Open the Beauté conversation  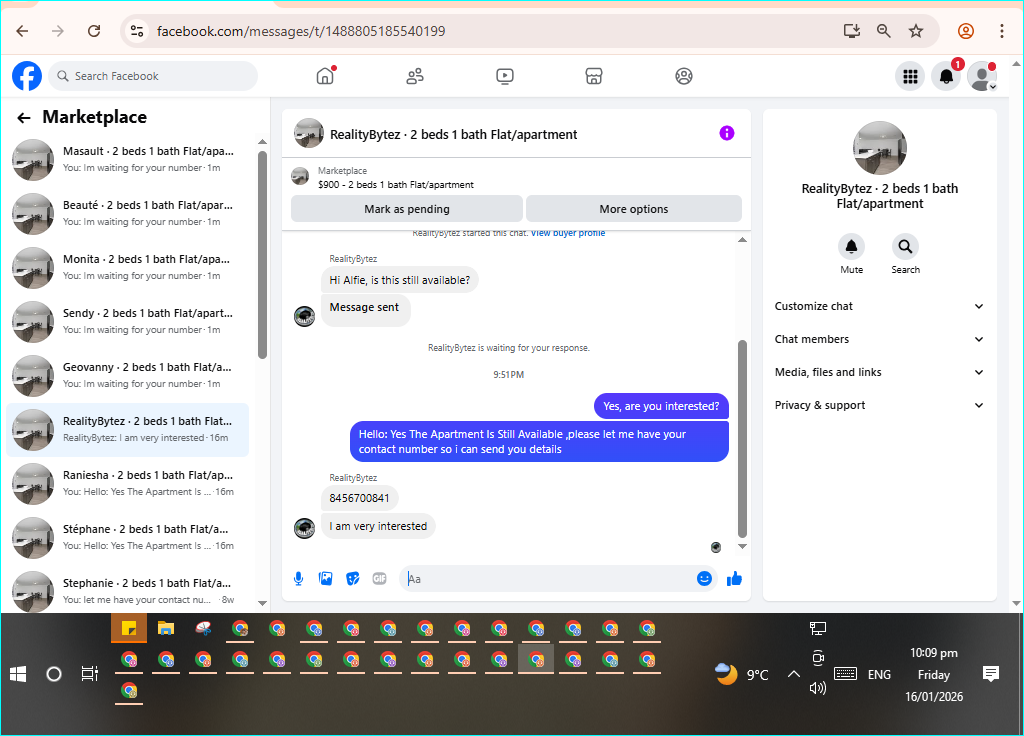127,214
